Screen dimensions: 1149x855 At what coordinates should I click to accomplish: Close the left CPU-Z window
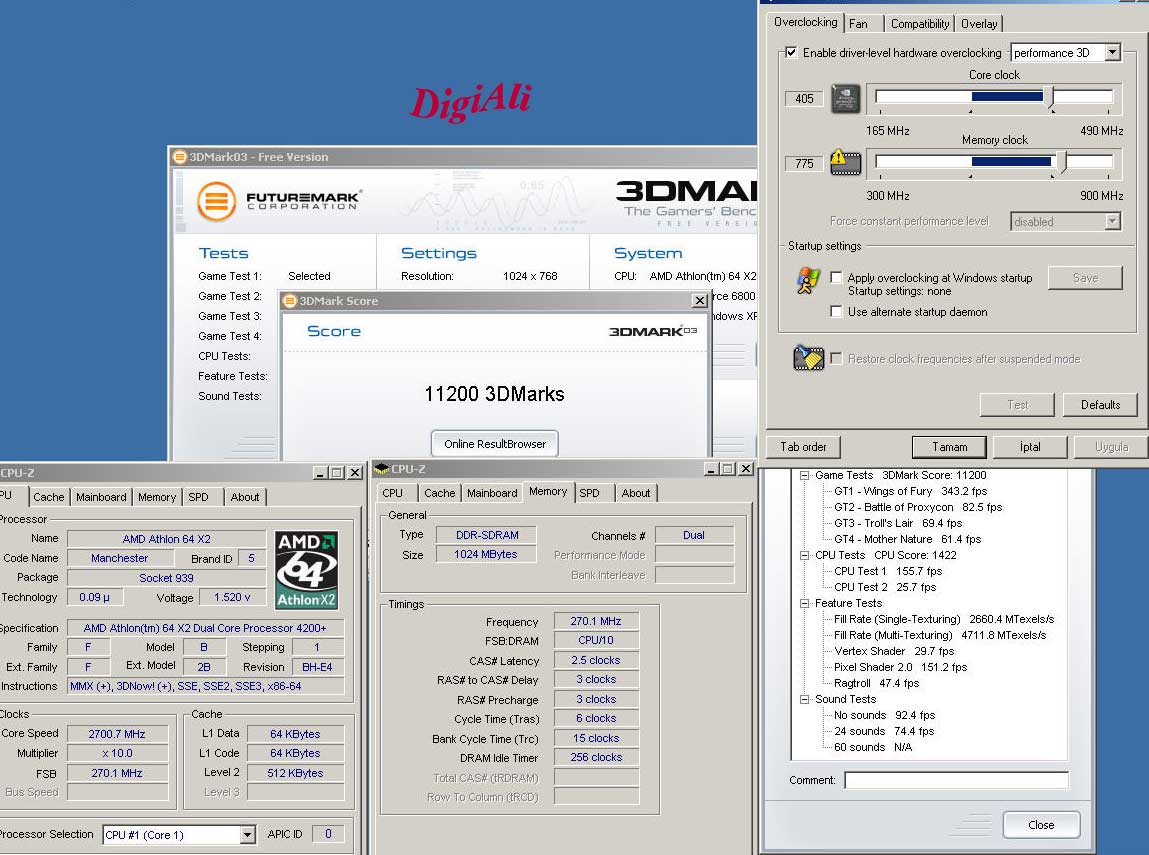tap(355, 473)
